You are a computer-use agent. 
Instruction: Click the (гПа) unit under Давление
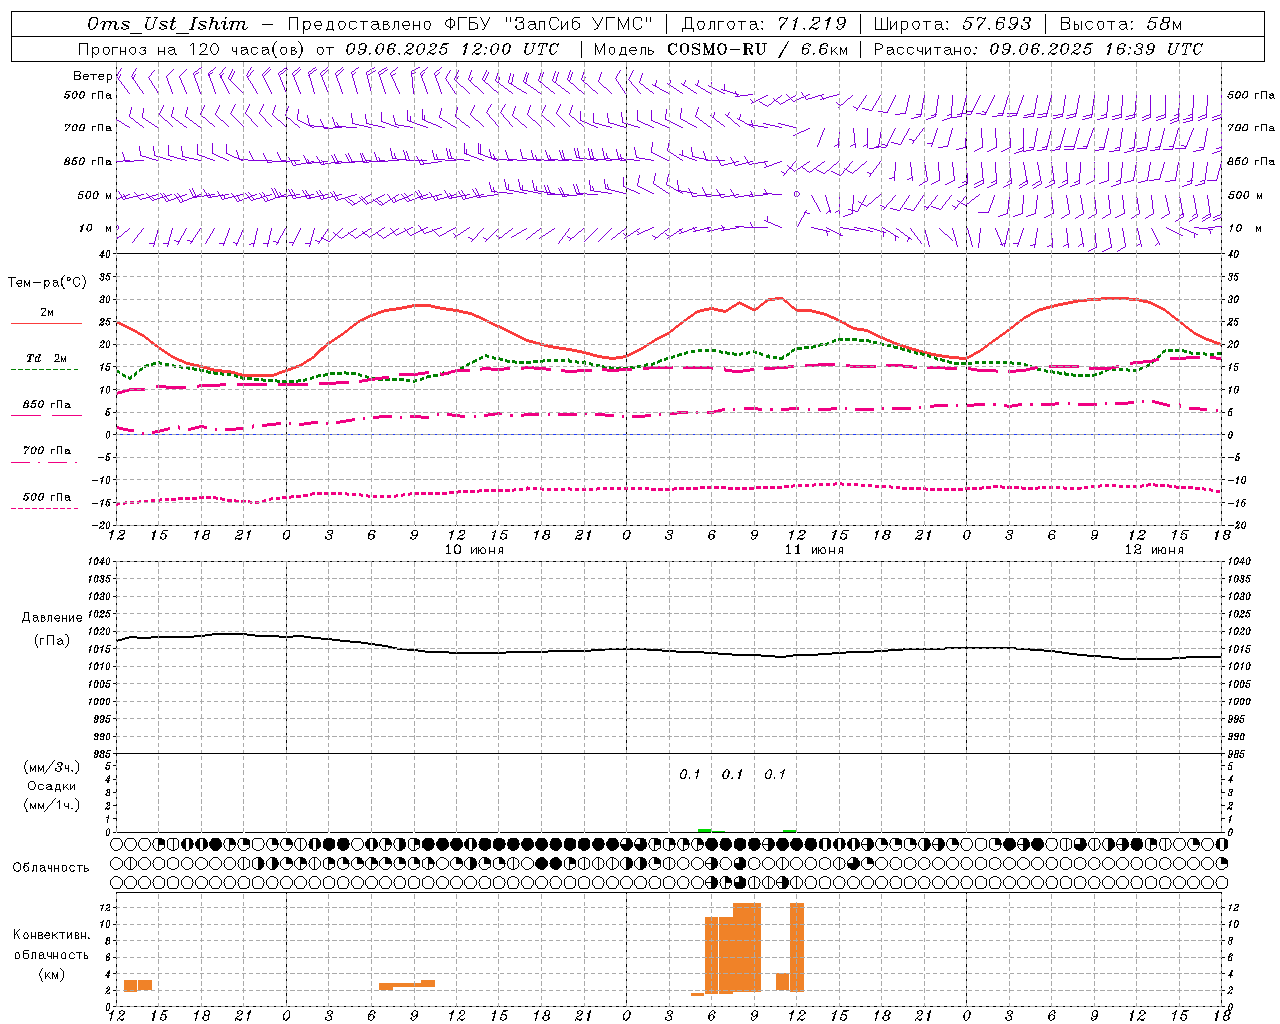point(52,640)
